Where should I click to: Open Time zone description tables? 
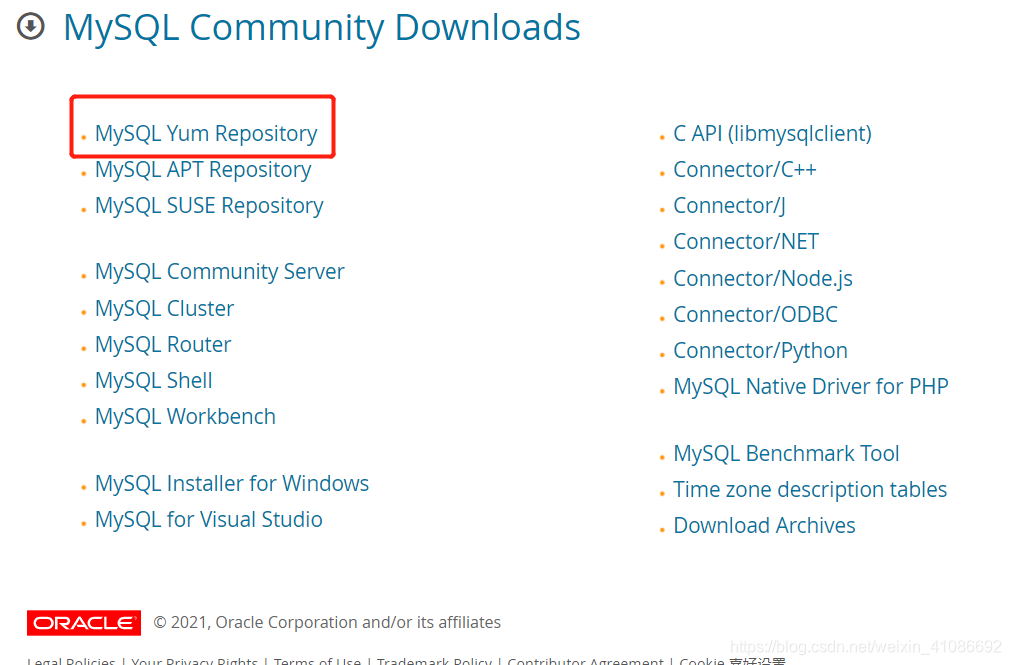tap(810, 490)
